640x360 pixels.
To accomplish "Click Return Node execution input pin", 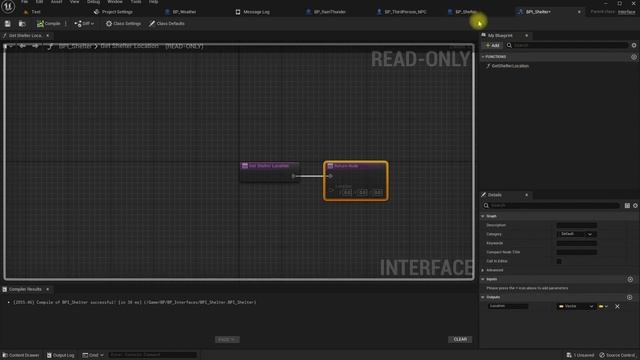I will [330, 176].
